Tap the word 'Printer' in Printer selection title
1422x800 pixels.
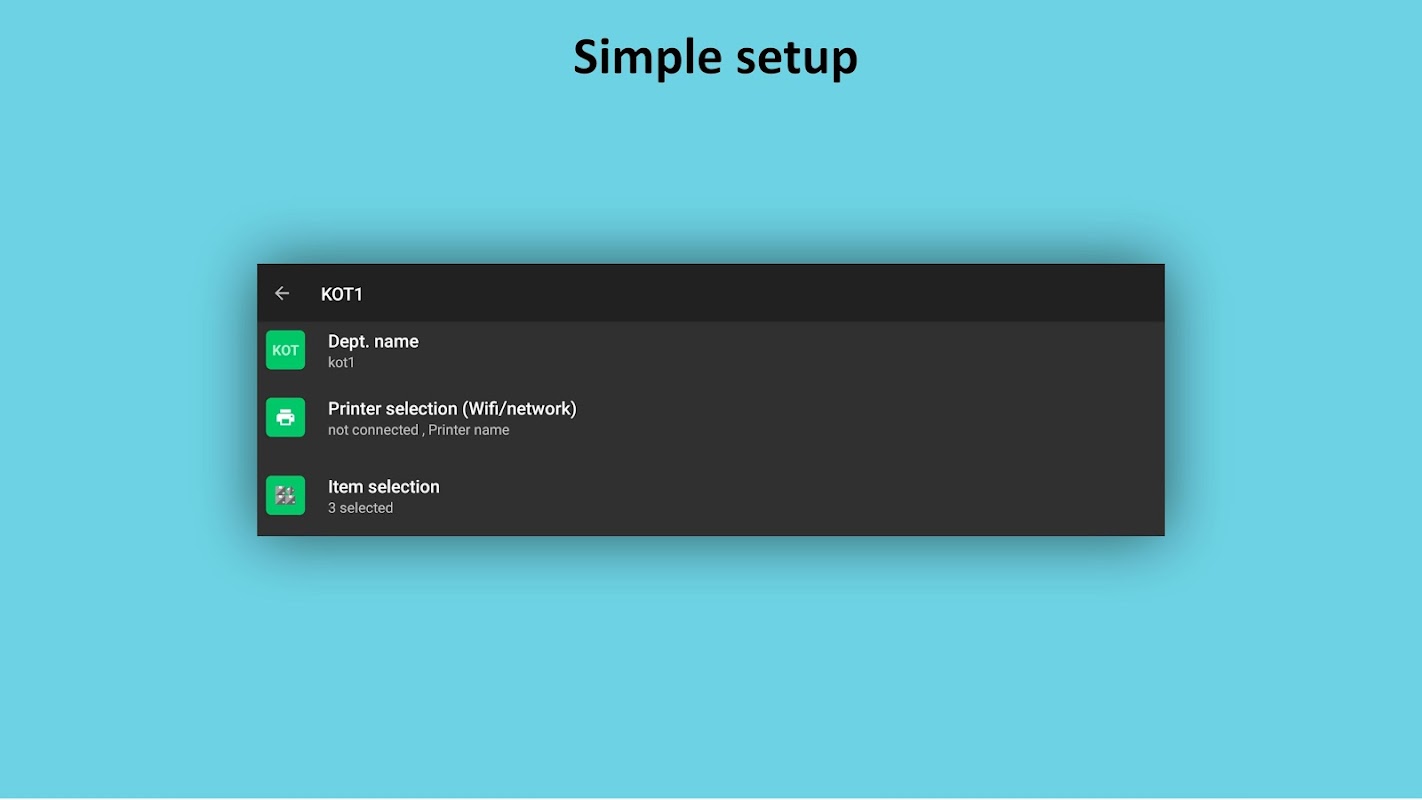pos(356,409)
